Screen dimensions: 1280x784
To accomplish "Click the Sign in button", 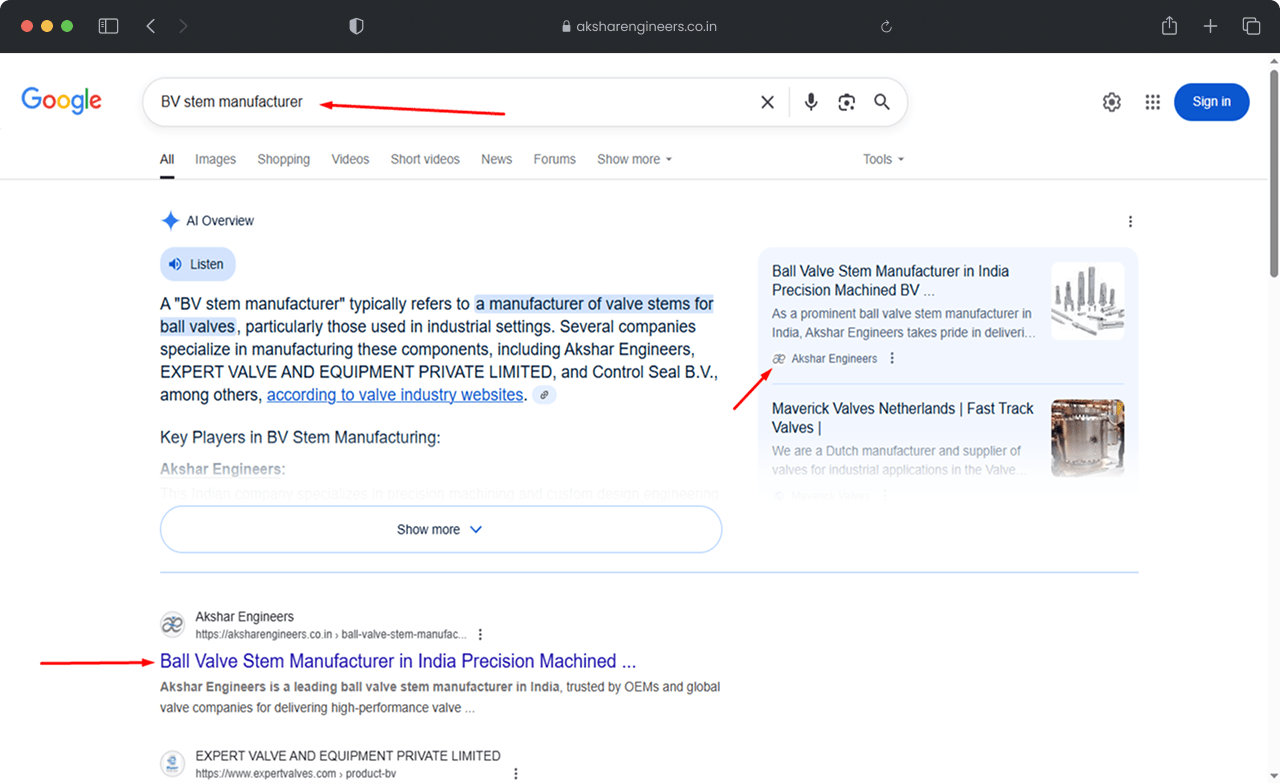I will click(x=1211, y=102).
